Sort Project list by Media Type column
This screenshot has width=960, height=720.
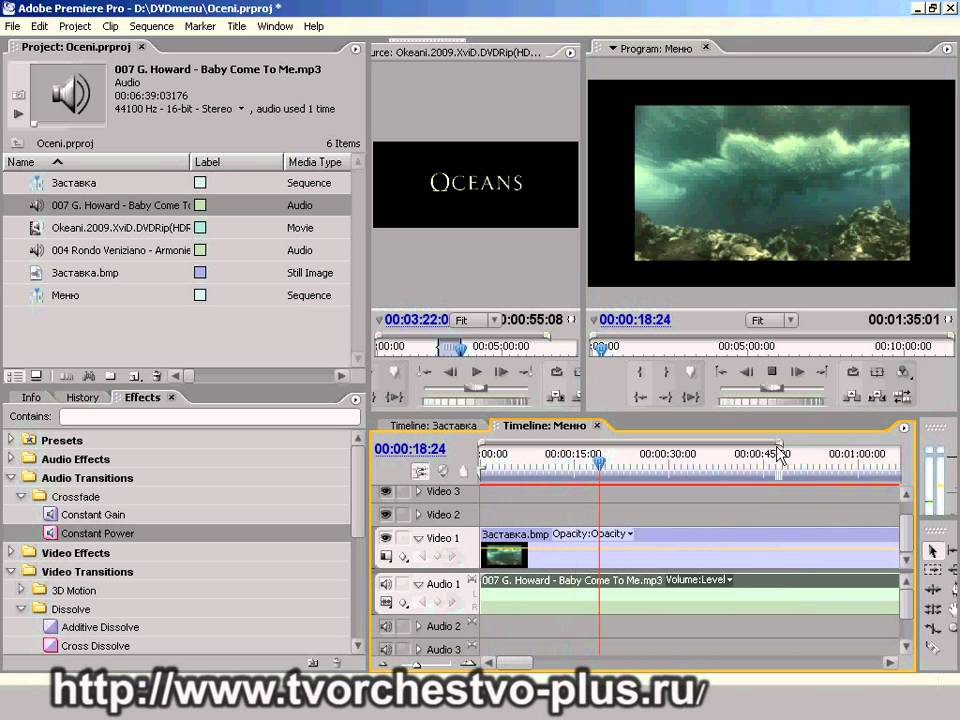click(x=317, y=162)
